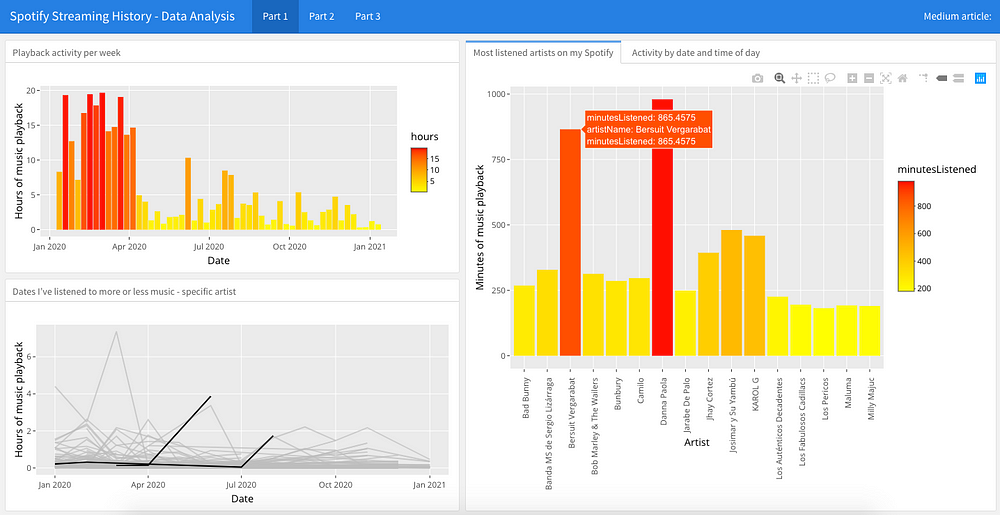Viewport: 1000px width, 515px height.
Task: Autoscale the artists chart
Action: [x=886, y=78]
